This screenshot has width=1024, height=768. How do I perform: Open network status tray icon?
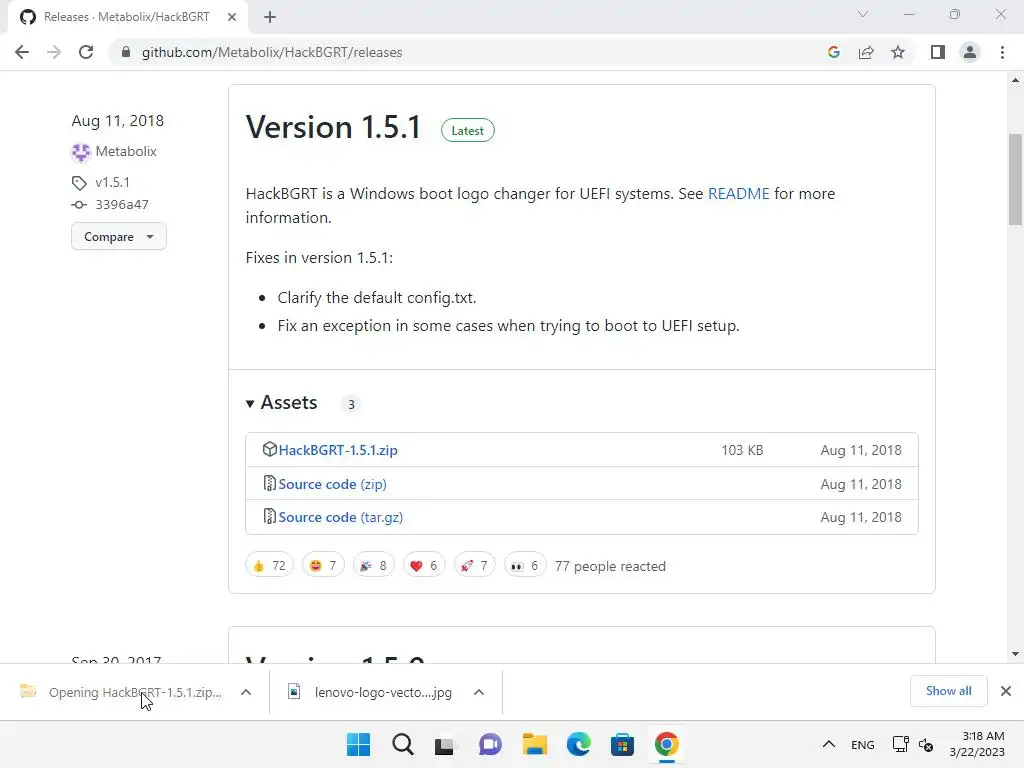[901, 744]
